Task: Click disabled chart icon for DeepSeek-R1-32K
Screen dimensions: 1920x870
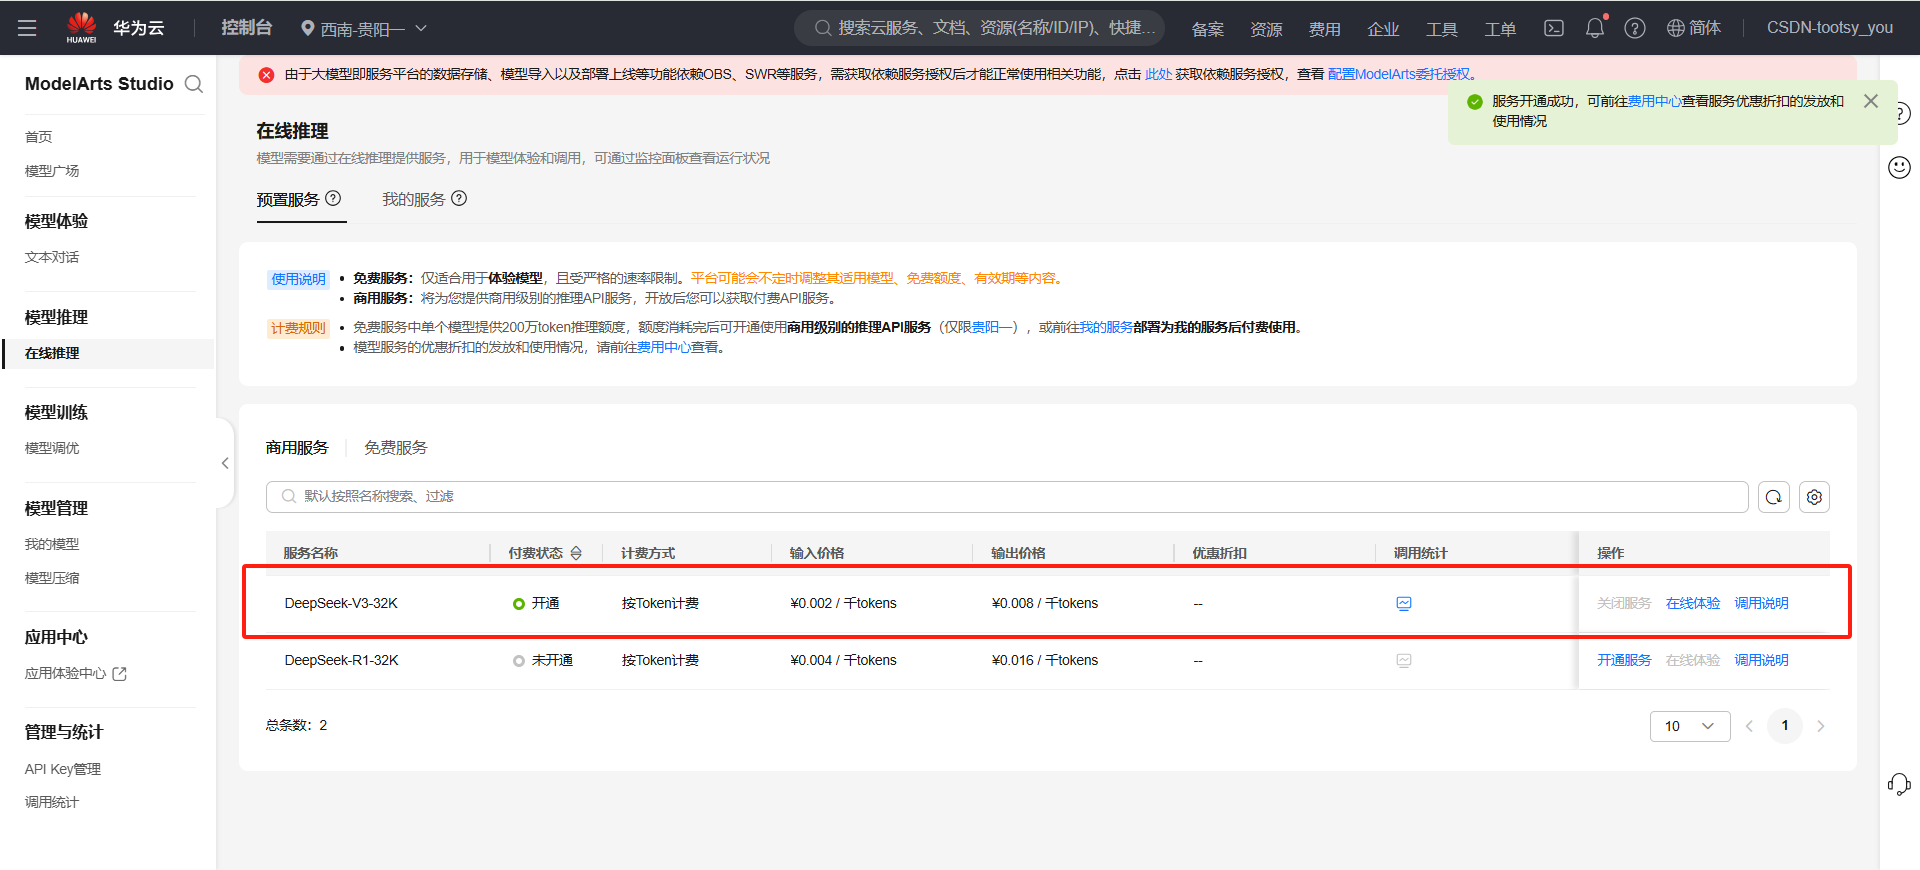Action: click(x=1404, y=660)
